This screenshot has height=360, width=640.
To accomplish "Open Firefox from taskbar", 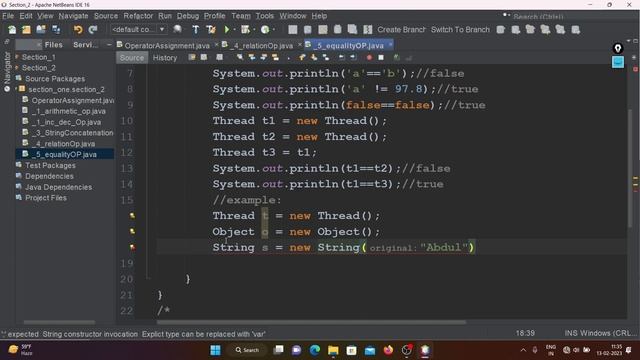I will [x=388, y=350].
